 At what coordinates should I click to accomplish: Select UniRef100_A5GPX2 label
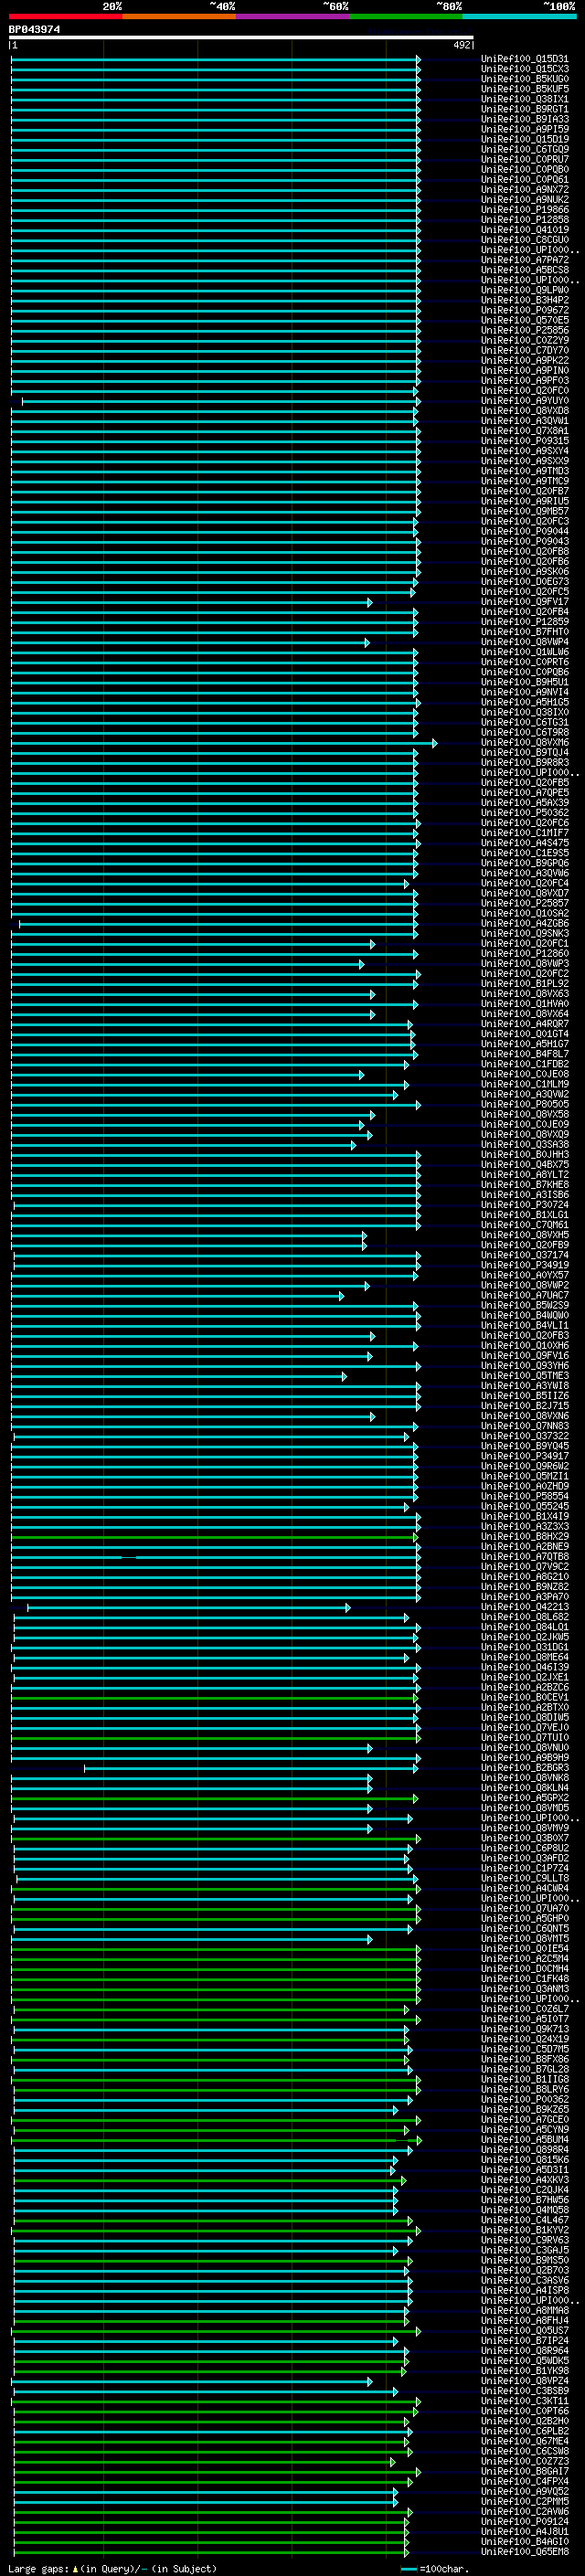click(525, 1799)
